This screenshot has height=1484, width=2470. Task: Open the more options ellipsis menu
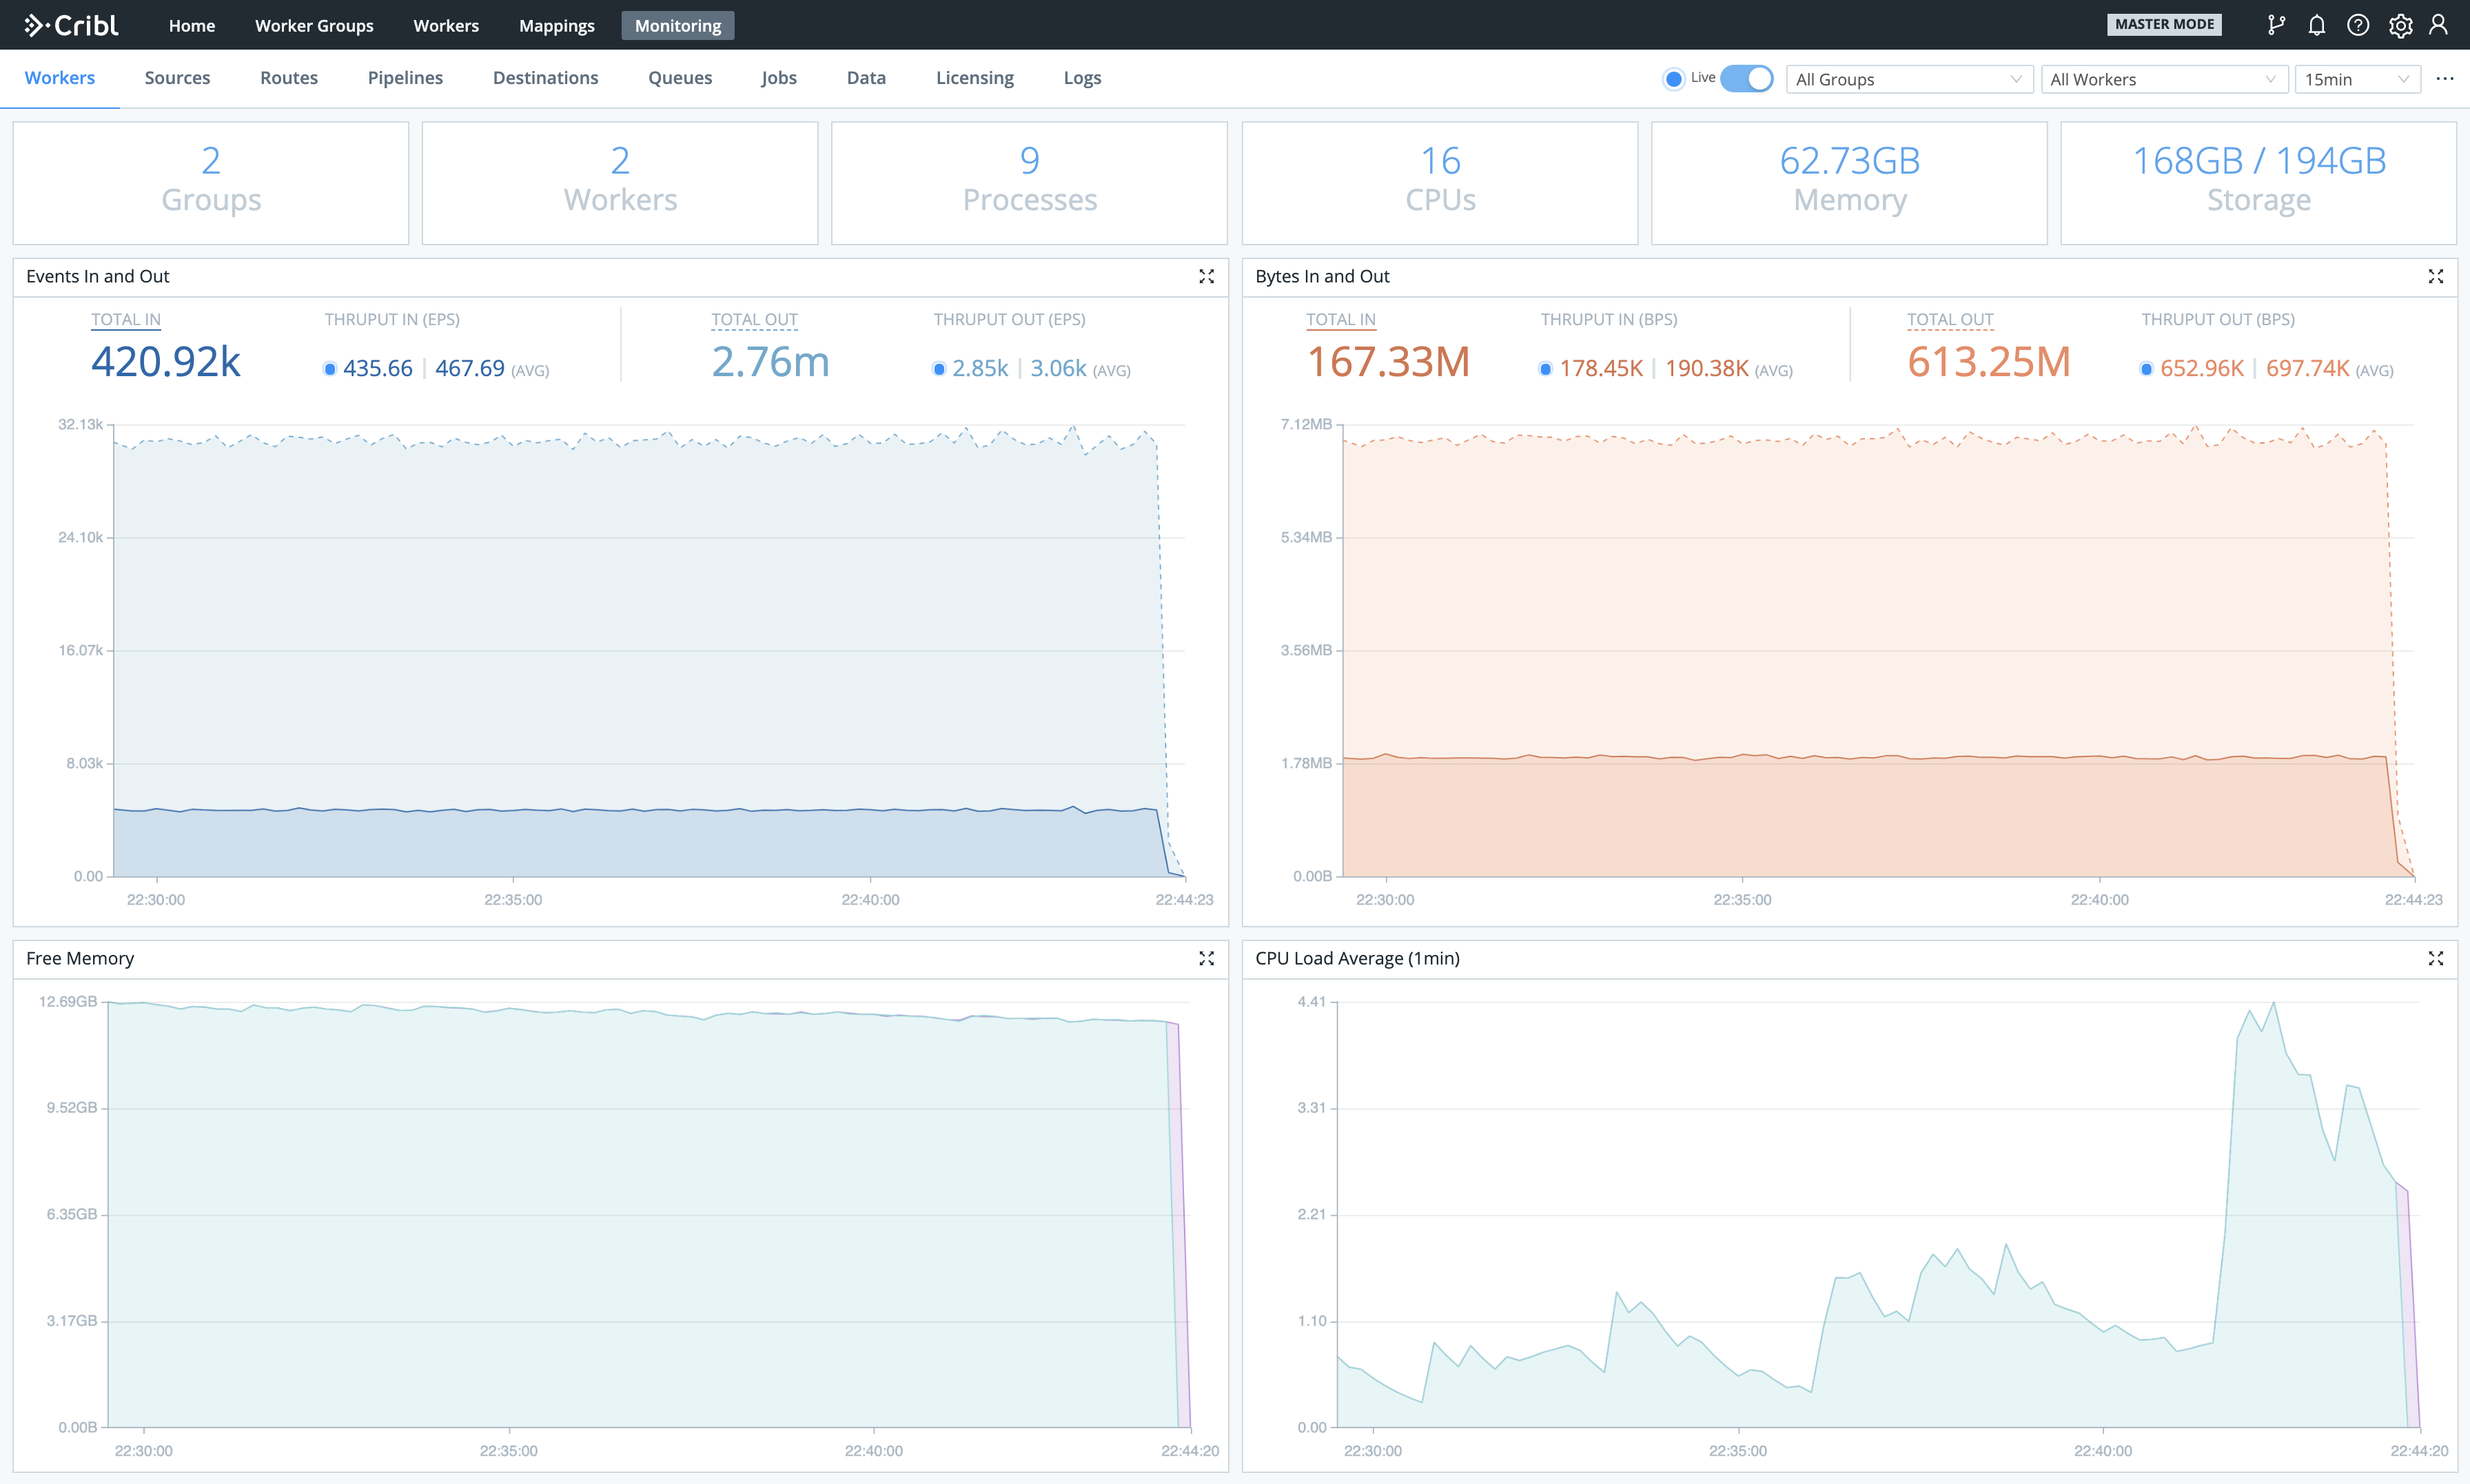pos(2445,78)
